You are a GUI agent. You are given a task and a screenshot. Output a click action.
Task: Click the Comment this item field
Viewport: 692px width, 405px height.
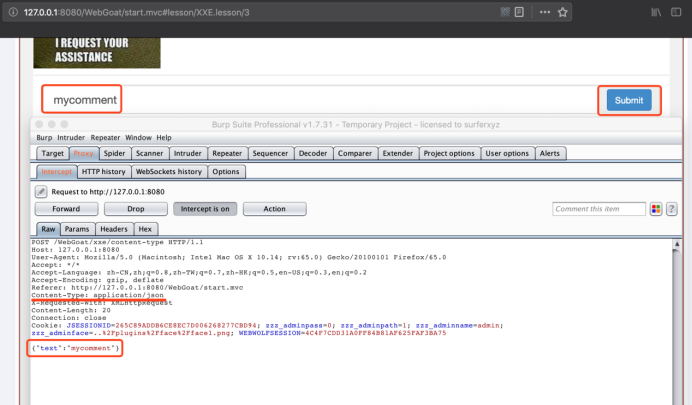click(598, 209)
